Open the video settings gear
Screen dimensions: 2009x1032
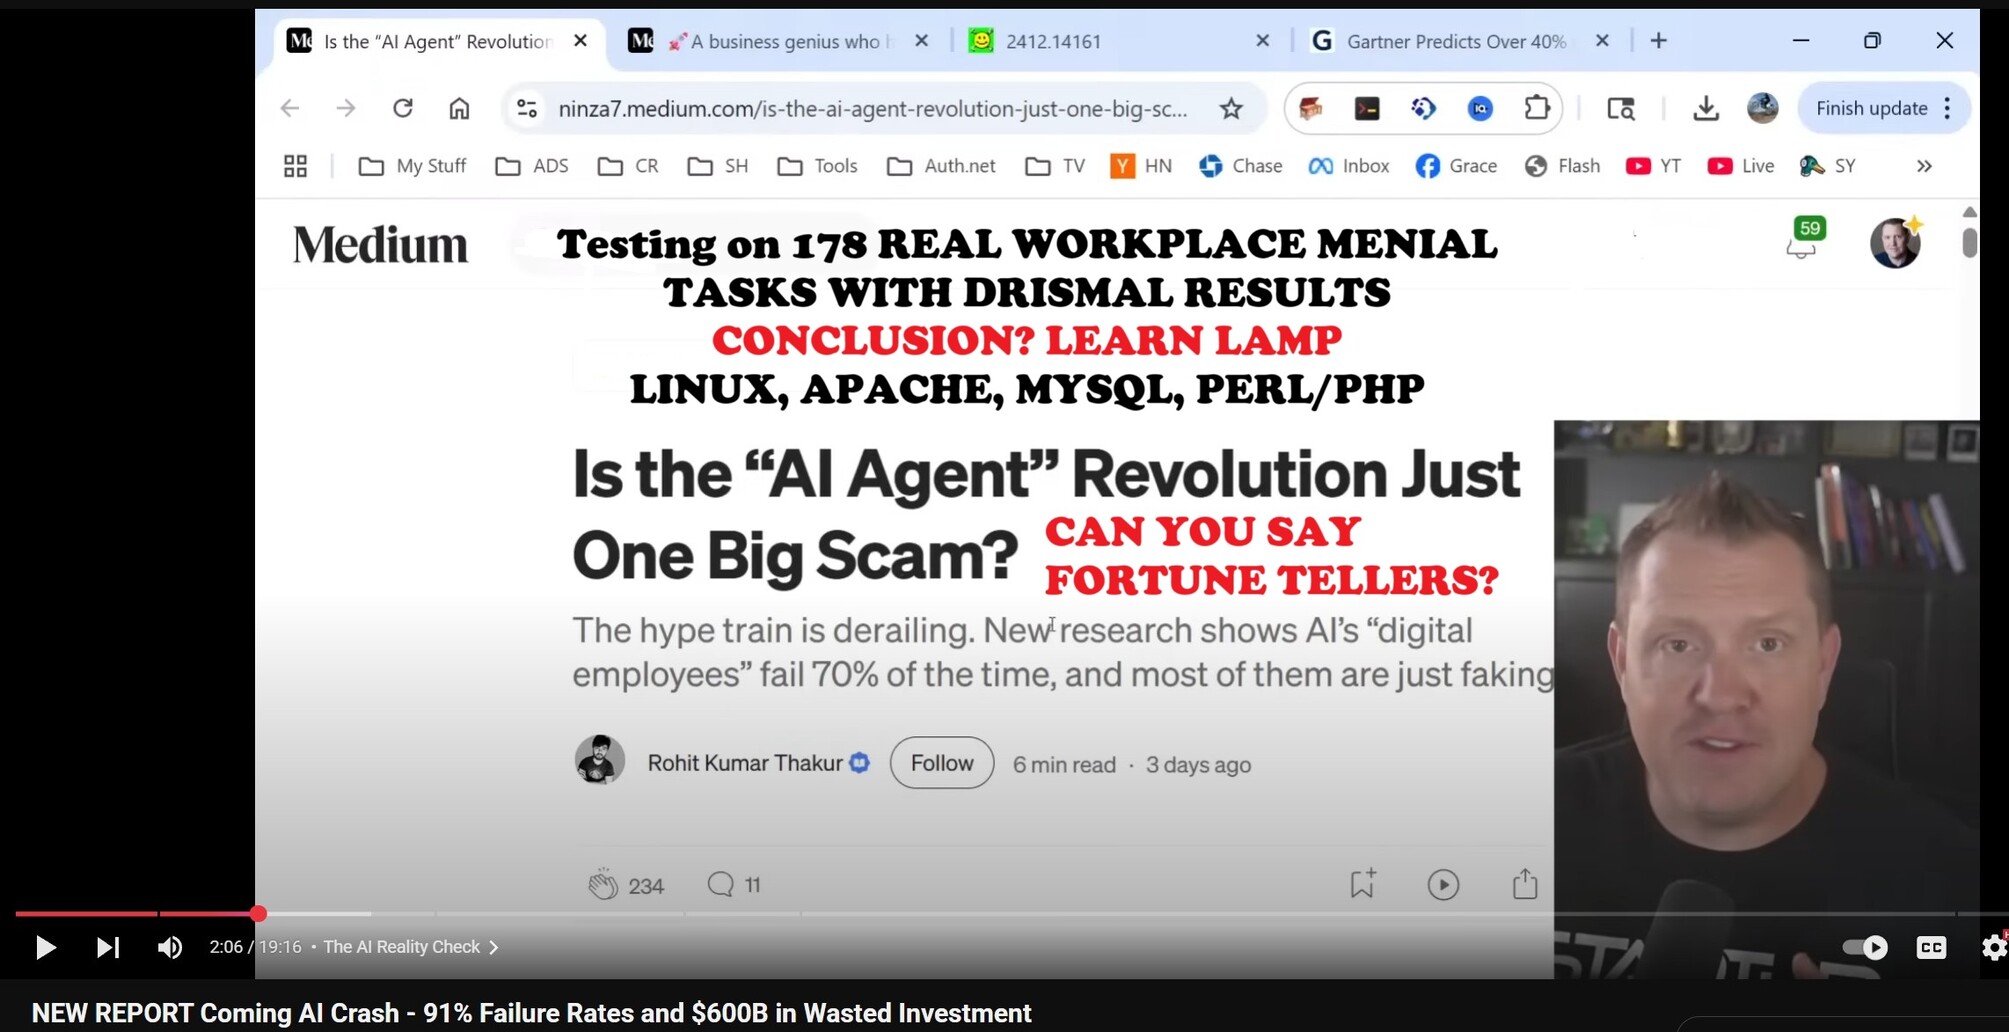point(1994,947)
